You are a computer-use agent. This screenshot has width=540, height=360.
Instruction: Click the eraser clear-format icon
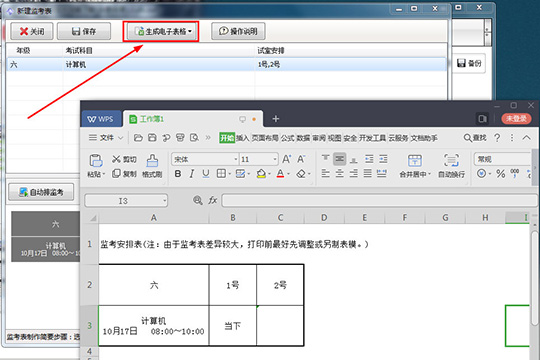[301, 174]
